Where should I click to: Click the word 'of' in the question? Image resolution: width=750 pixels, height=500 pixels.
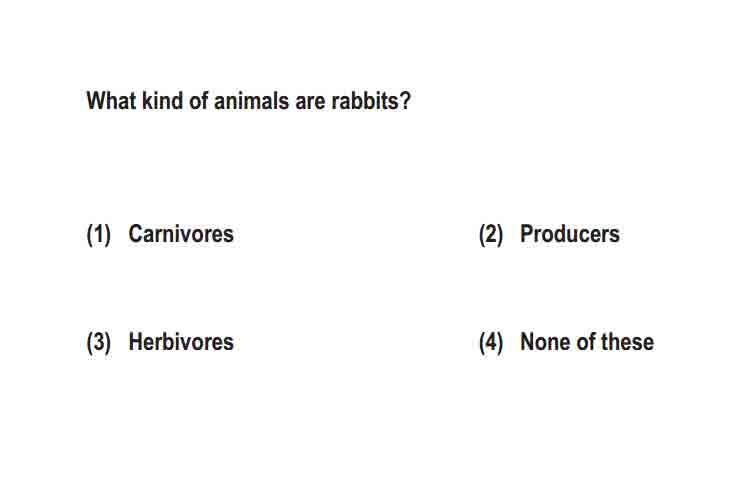(198, 101)
